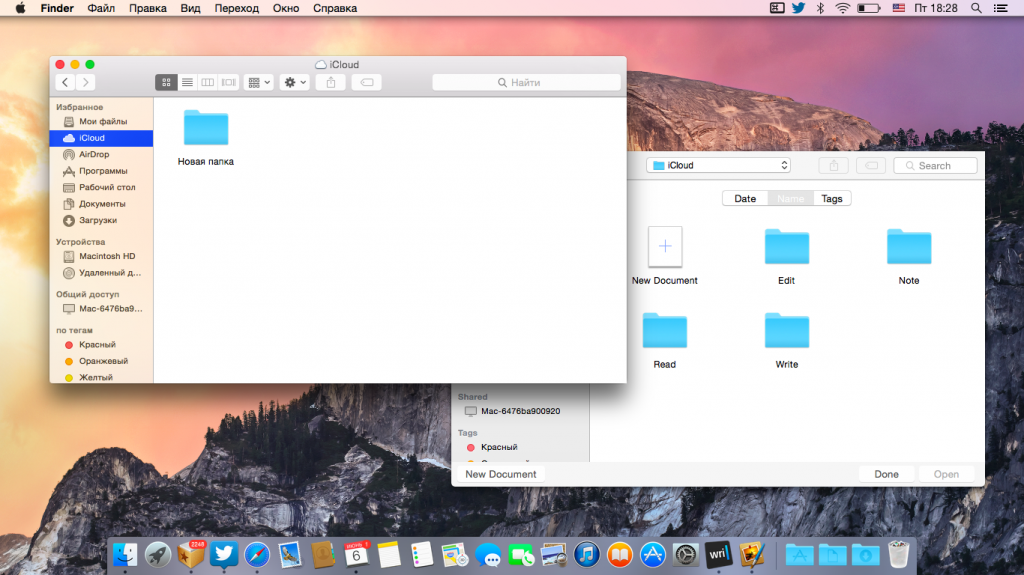Screen dimensions: 1024x575
Task: Click the Edit Tags icon in Finder toolbar
Action: pos(366,82)
